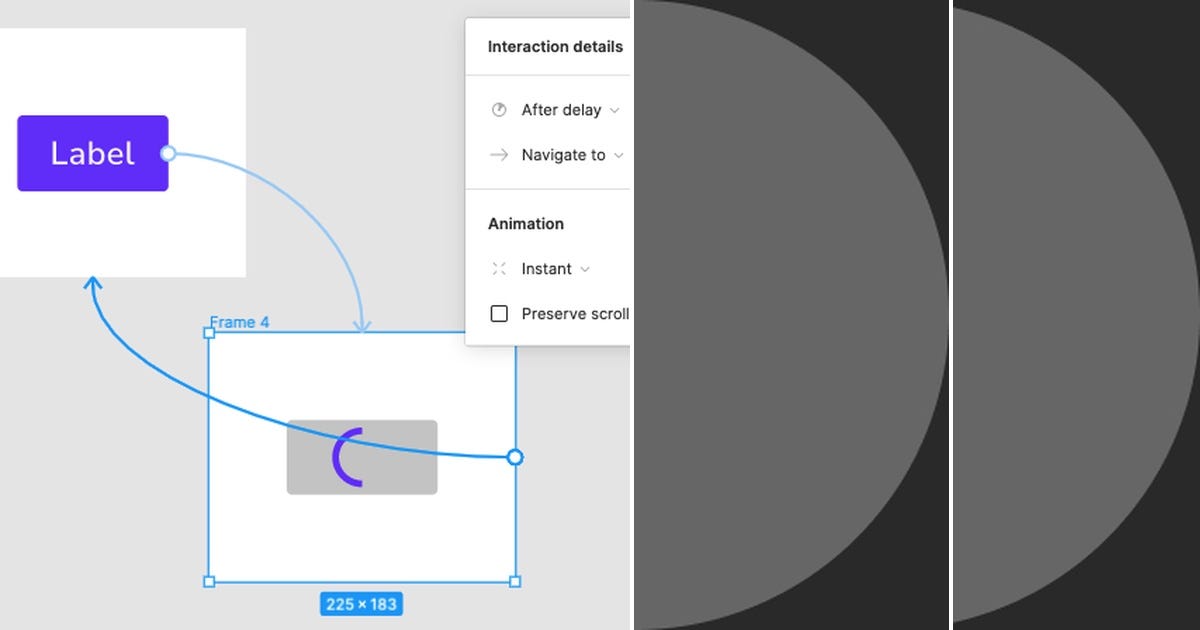Open the Navigate to action dropdown

click(x=618, y=155)
